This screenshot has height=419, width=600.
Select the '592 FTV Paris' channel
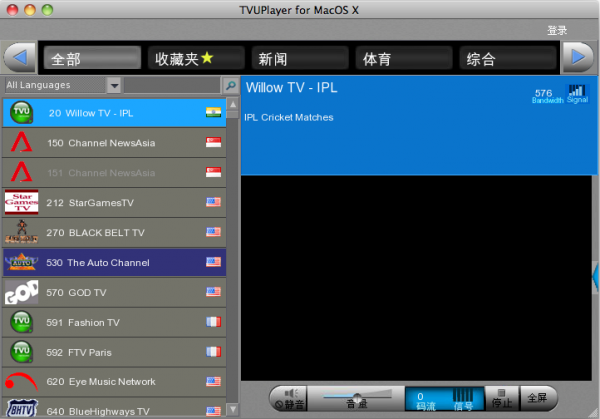pos(114,352)
